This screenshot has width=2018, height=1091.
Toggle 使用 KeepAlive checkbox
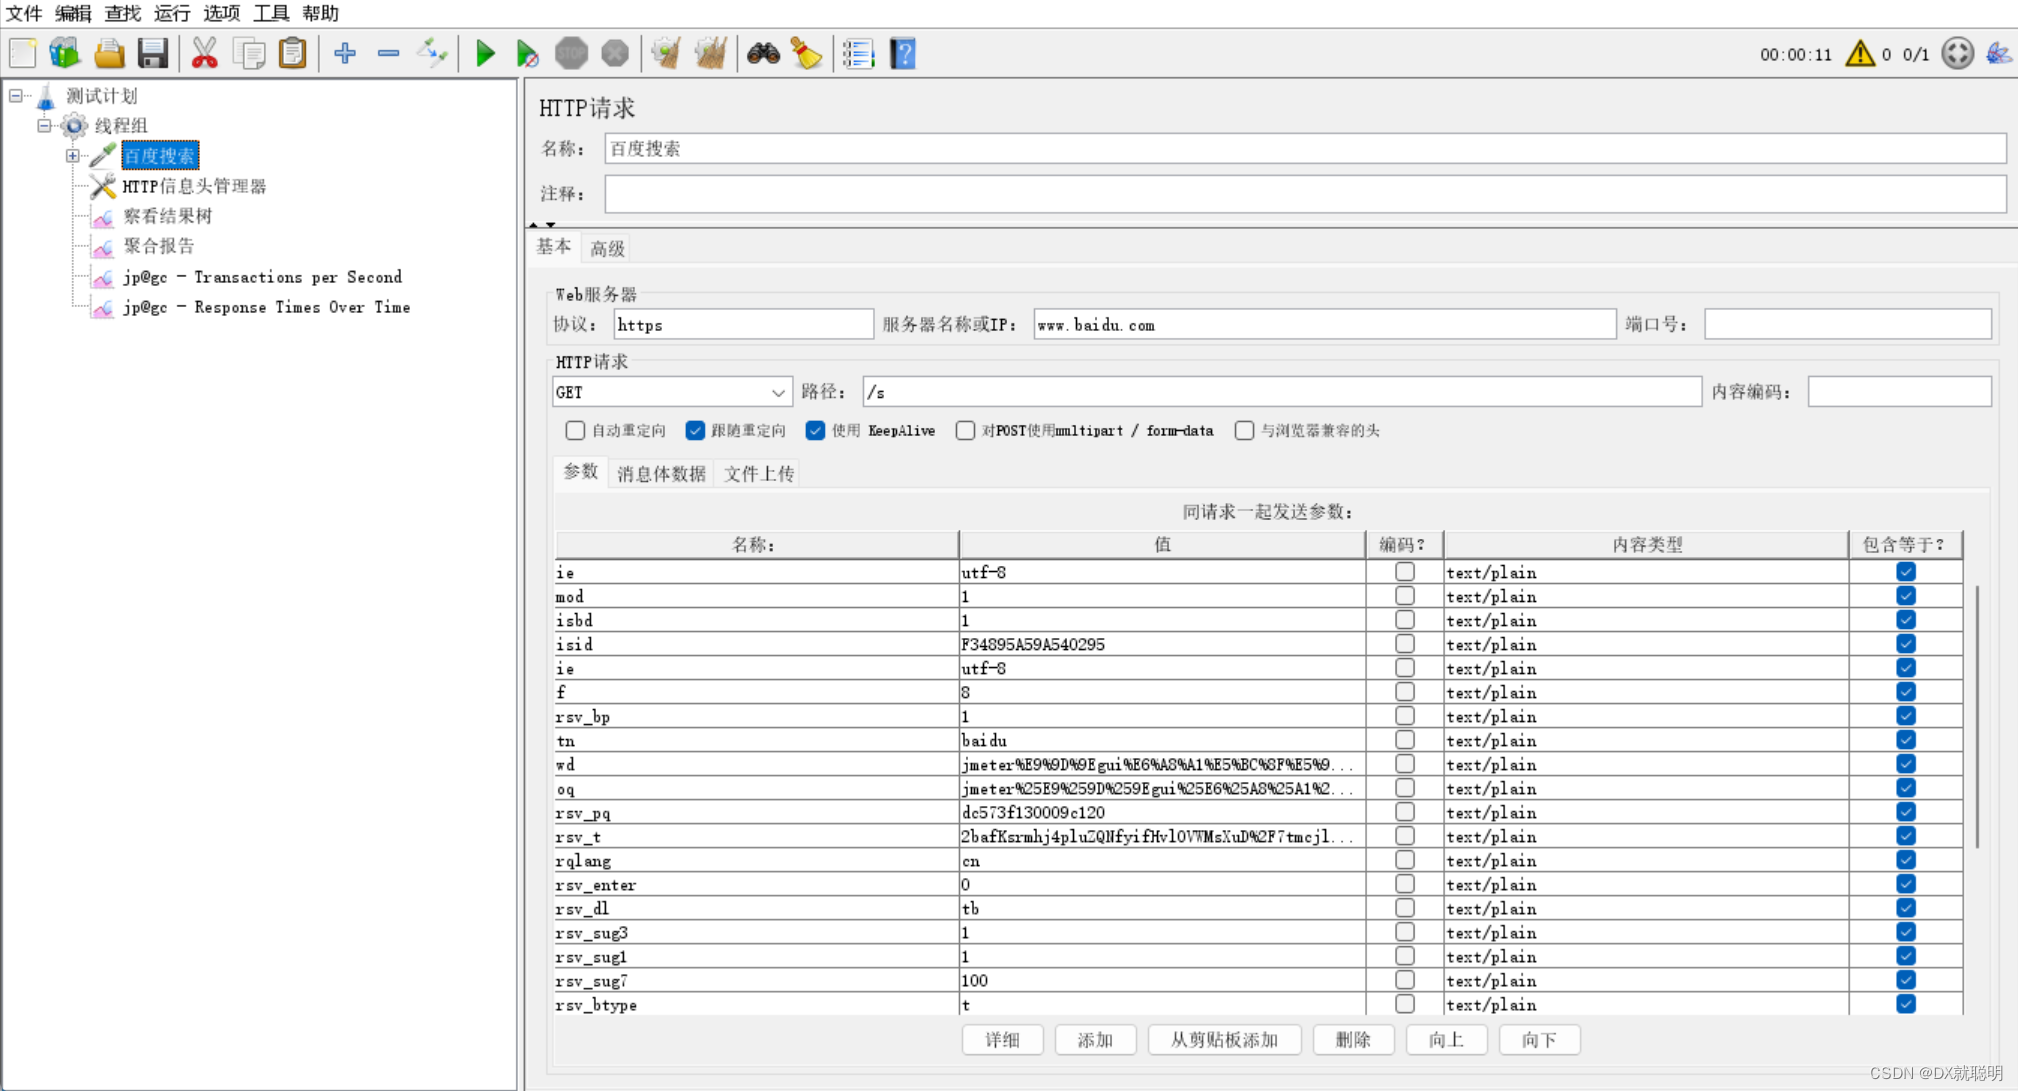(815, 430)
